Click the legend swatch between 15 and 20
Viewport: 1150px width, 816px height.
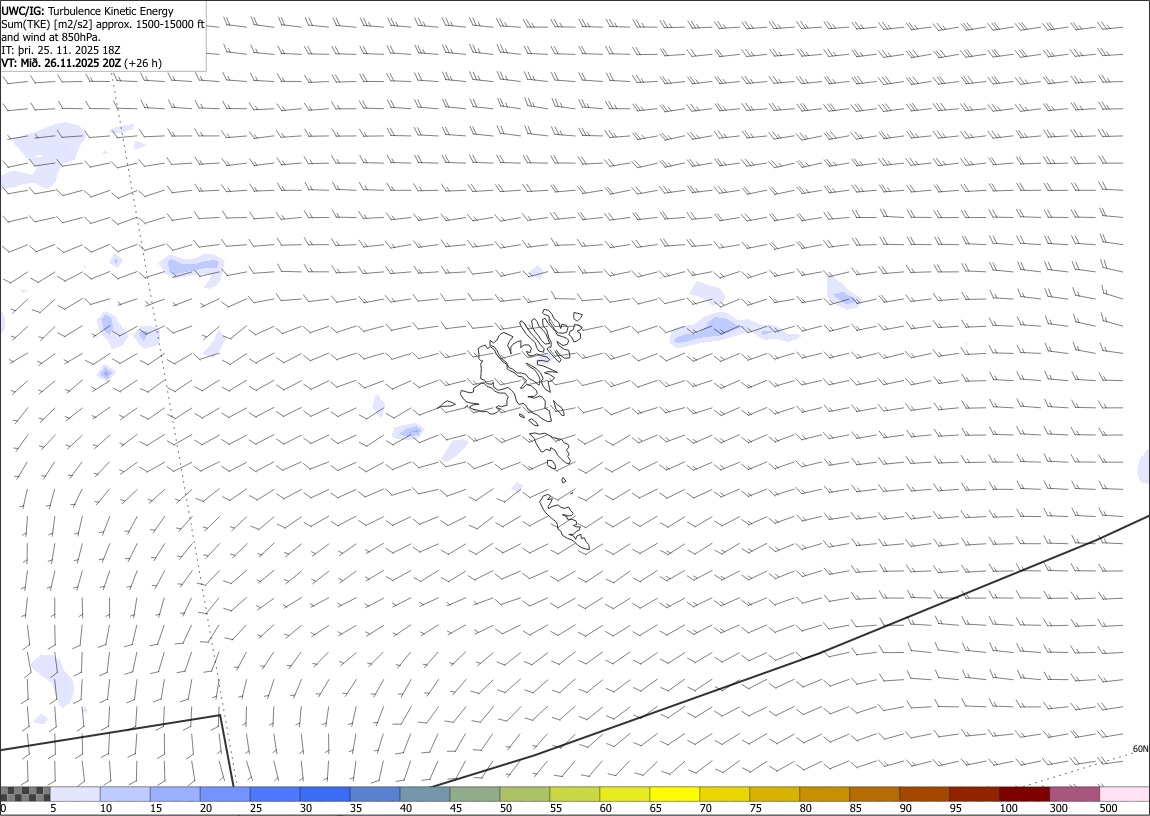click(x=175, y=794)
